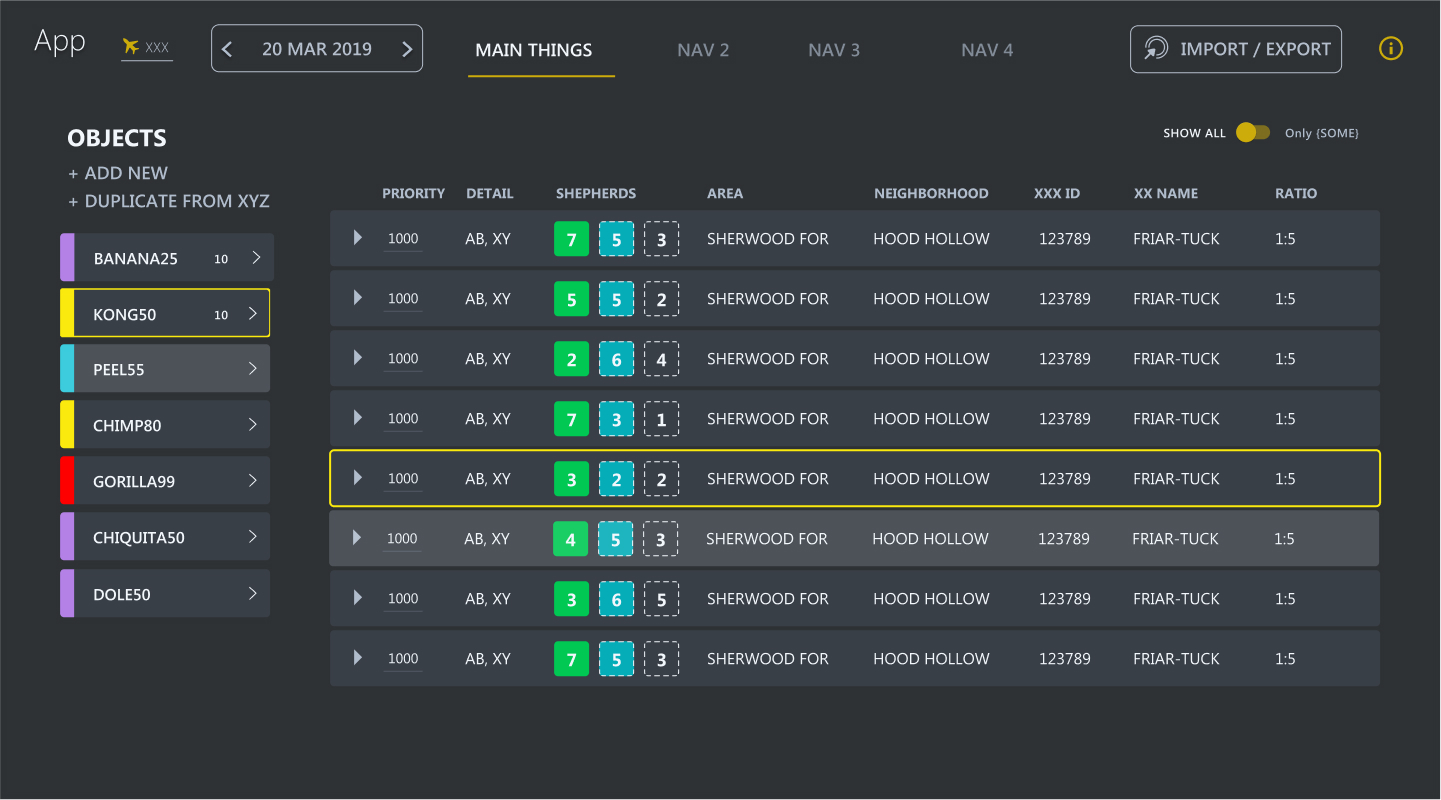Switch to the NAV 4 tab
Viewport: 1441px width, 800px height.
[987, 50]
